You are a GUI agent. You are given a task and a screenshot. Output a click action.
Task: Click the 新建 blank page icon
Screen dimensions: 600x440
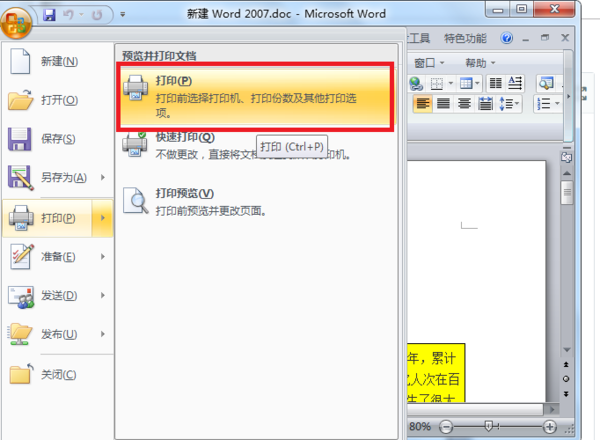[20, 61]
